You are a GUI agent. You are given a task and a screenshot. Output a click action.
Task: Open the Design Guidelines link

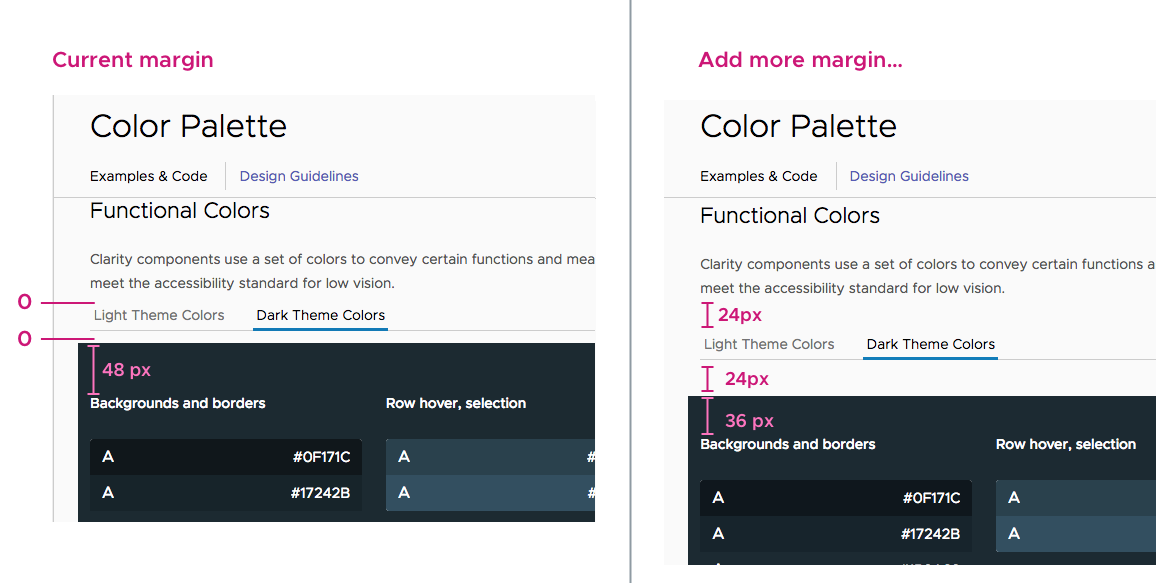[x=298, y=176]
